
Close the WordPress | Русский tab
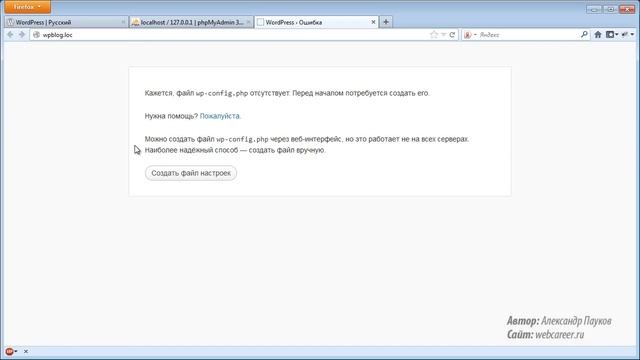click(x=123, y=22)
